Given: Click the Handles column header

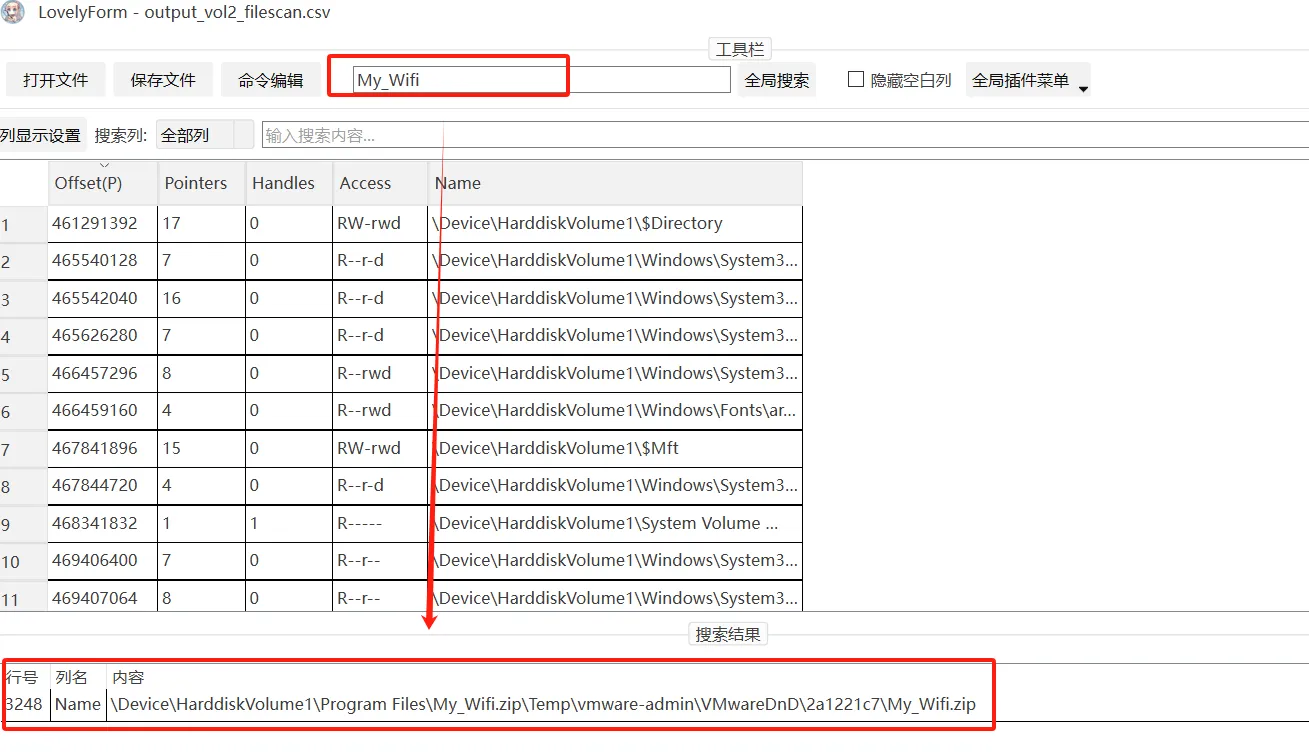Looking at the screenshot, I should click(289, 183).
